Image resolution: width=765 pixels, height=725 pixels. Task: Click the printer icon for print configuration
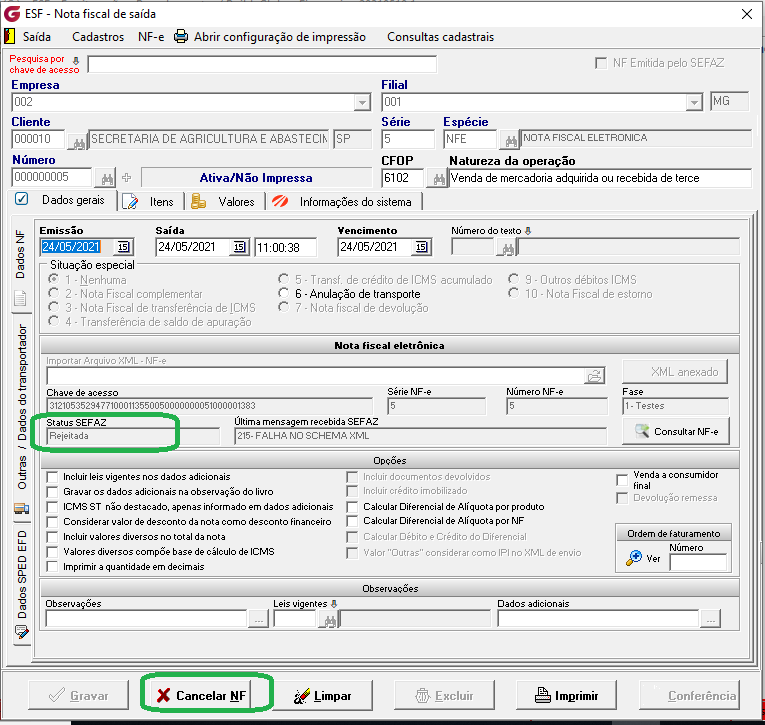(x=181, y=37)
